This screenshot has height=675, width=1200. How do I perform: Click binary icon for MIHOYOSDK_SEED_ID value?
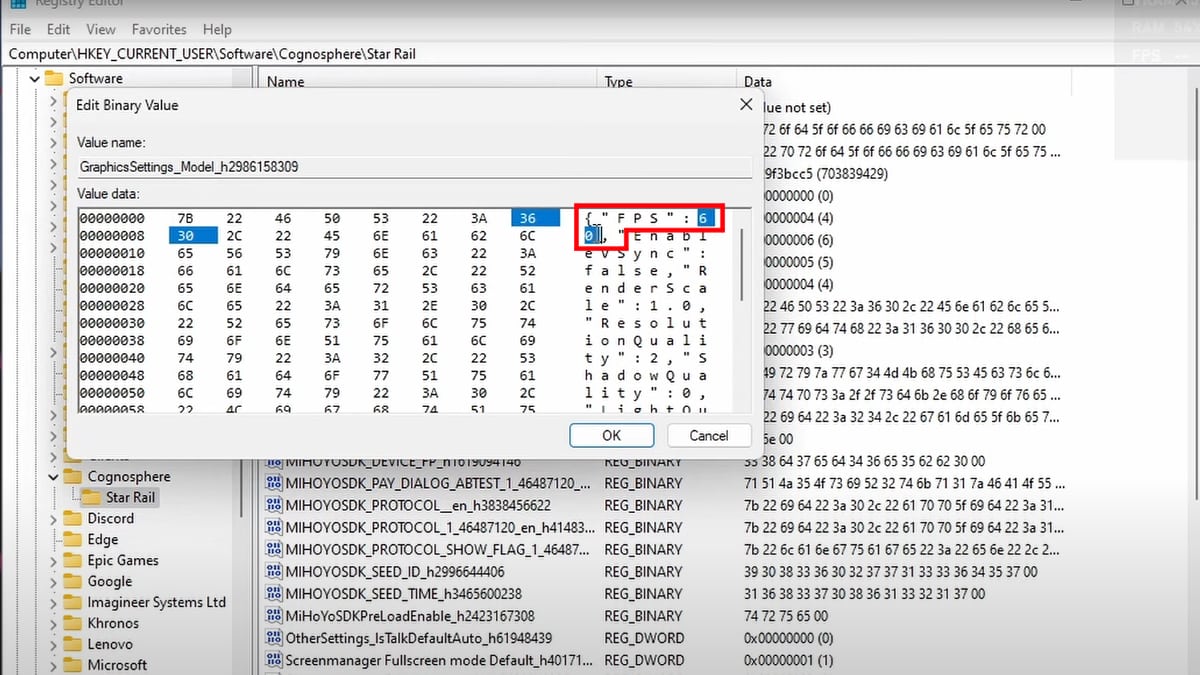pos(273,572)
